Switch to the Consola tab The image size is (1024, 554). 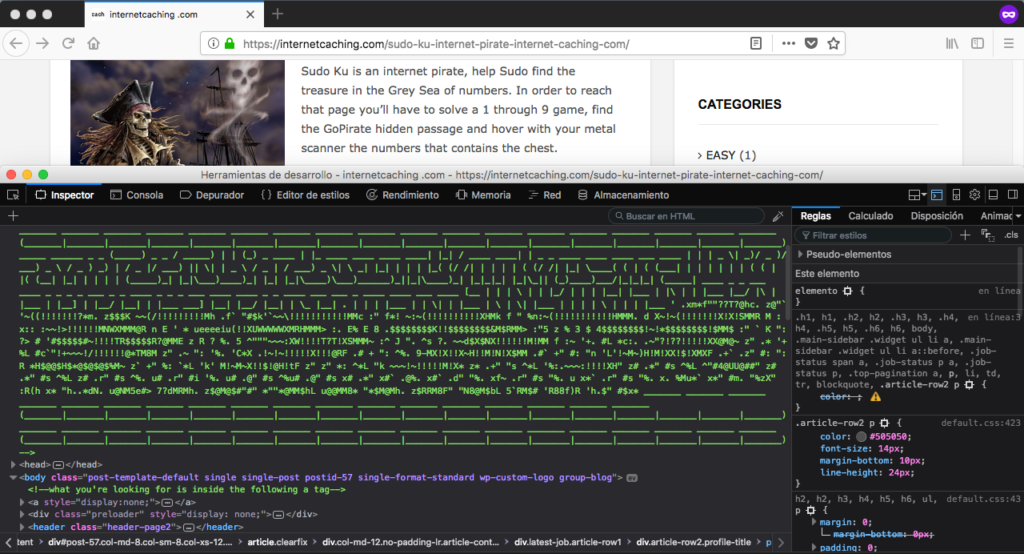click(137, 195)
